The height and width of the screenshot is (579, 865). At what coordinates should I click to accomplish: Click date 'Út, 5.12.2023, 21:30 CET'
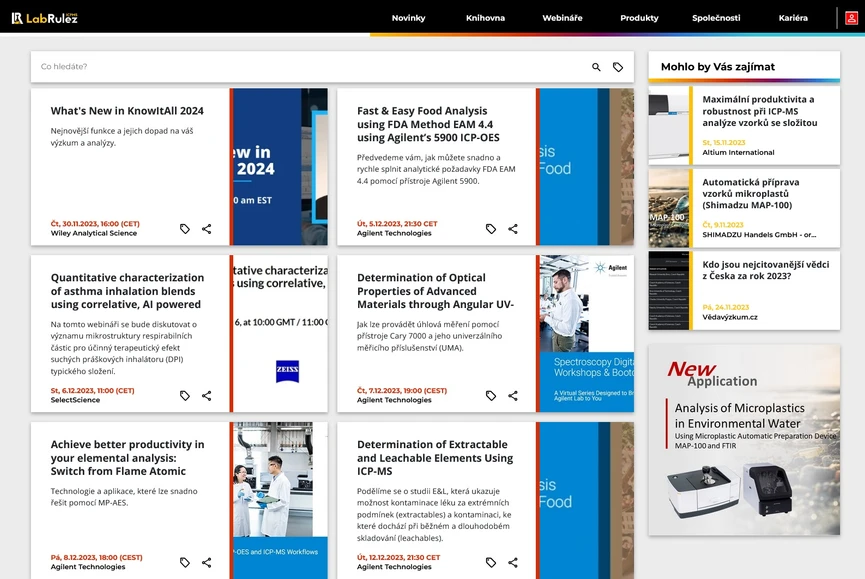coord(397,224)
